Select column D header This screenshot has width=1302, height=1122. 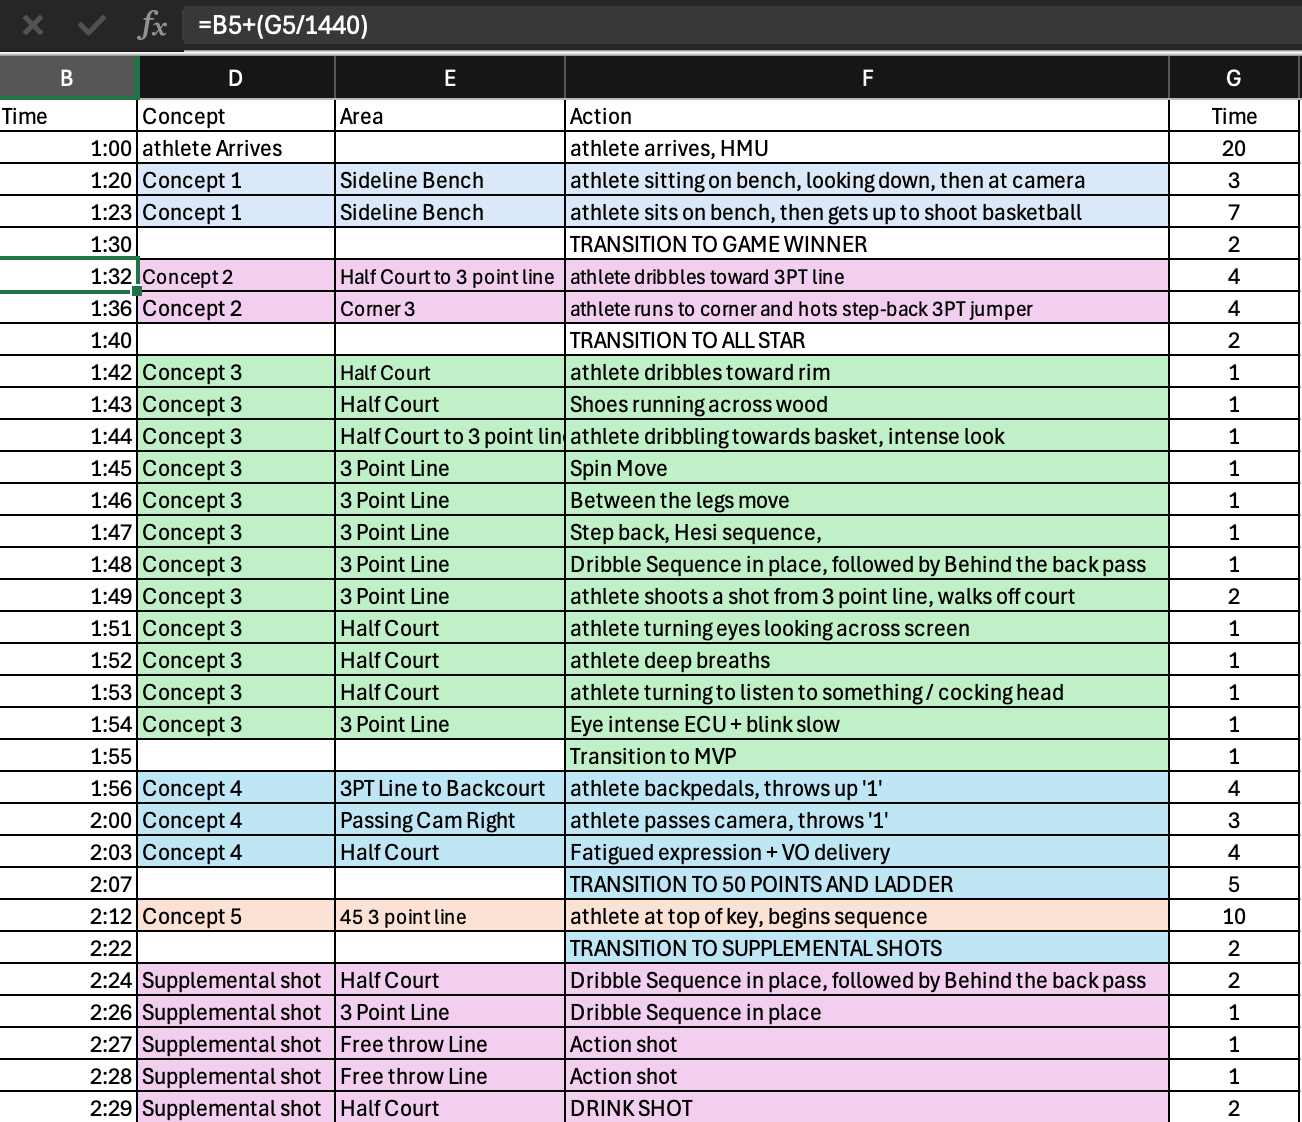235,78
